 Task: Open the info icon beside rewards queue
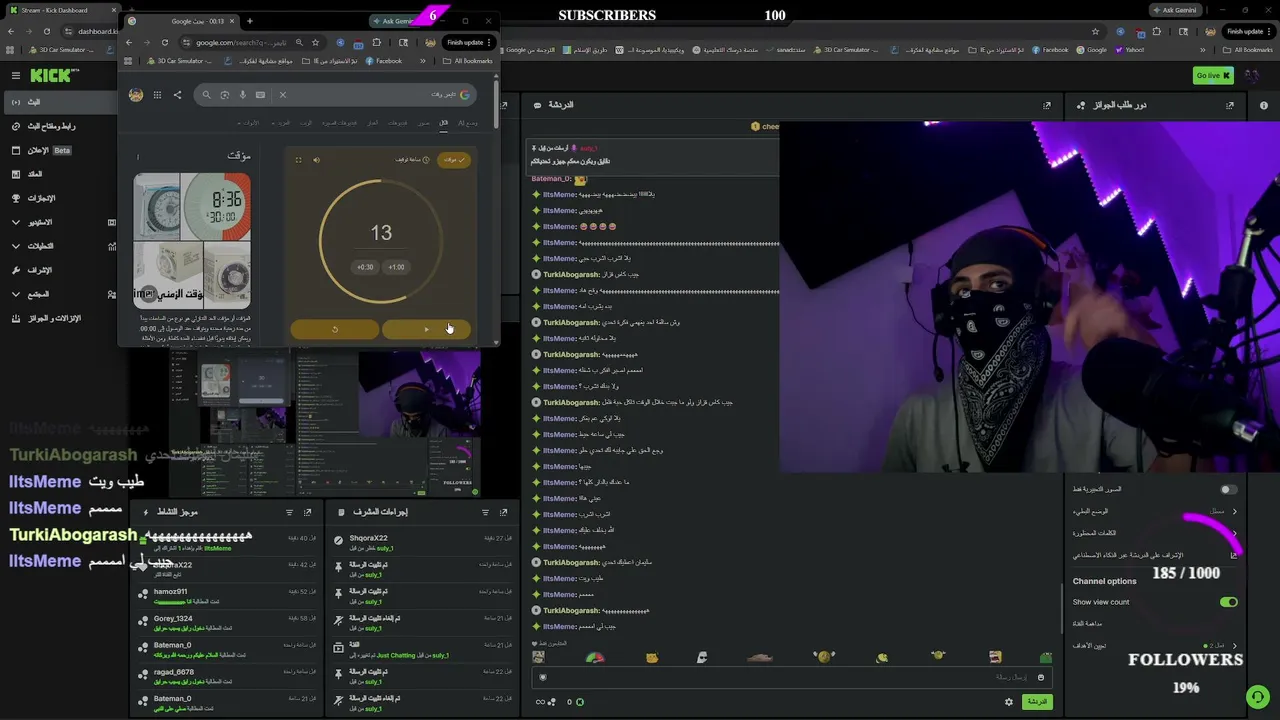coord(1264,105)
